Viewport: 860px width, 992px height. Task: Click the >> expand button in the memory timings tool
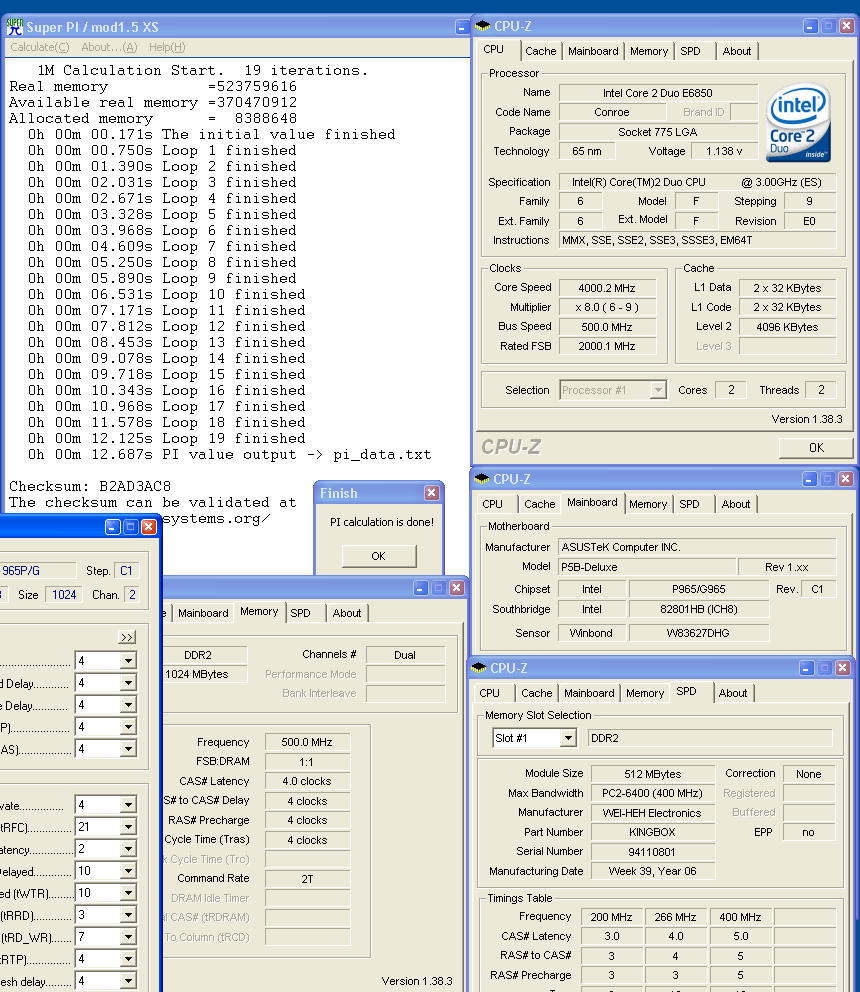click(127, 637)
